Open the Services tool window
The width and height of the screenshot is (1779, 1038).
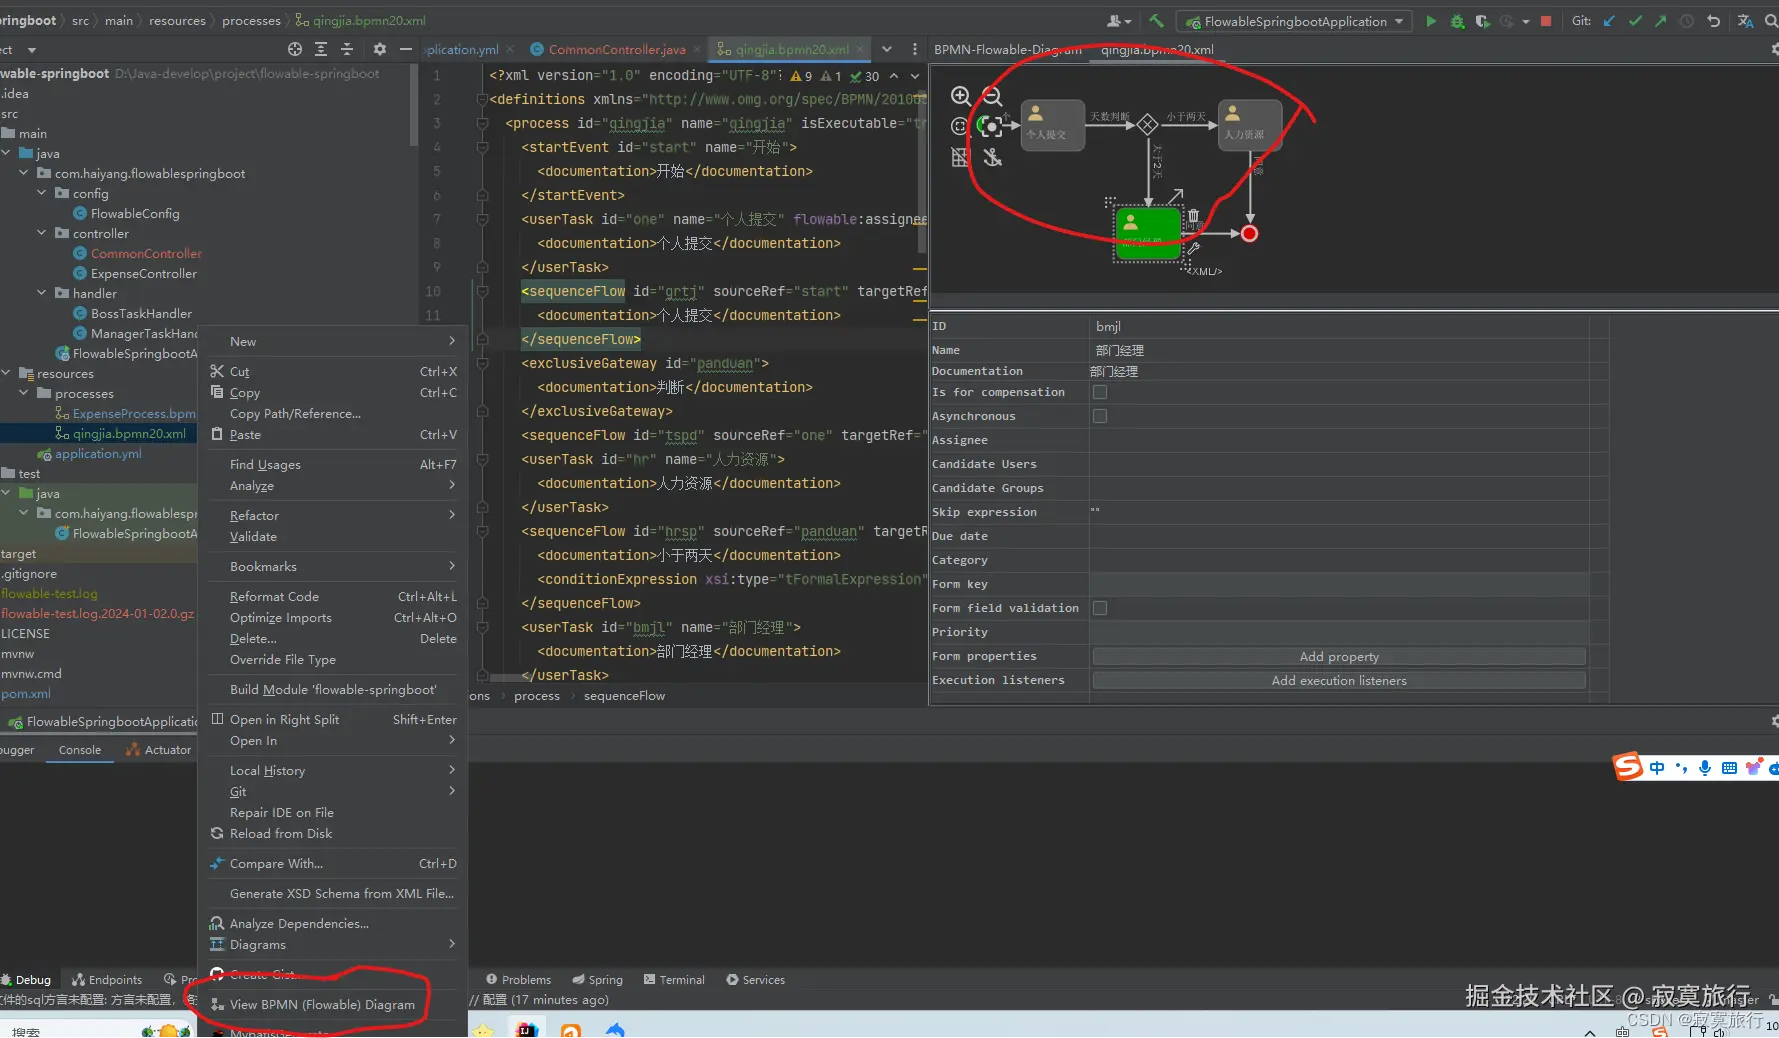(755, 980)
